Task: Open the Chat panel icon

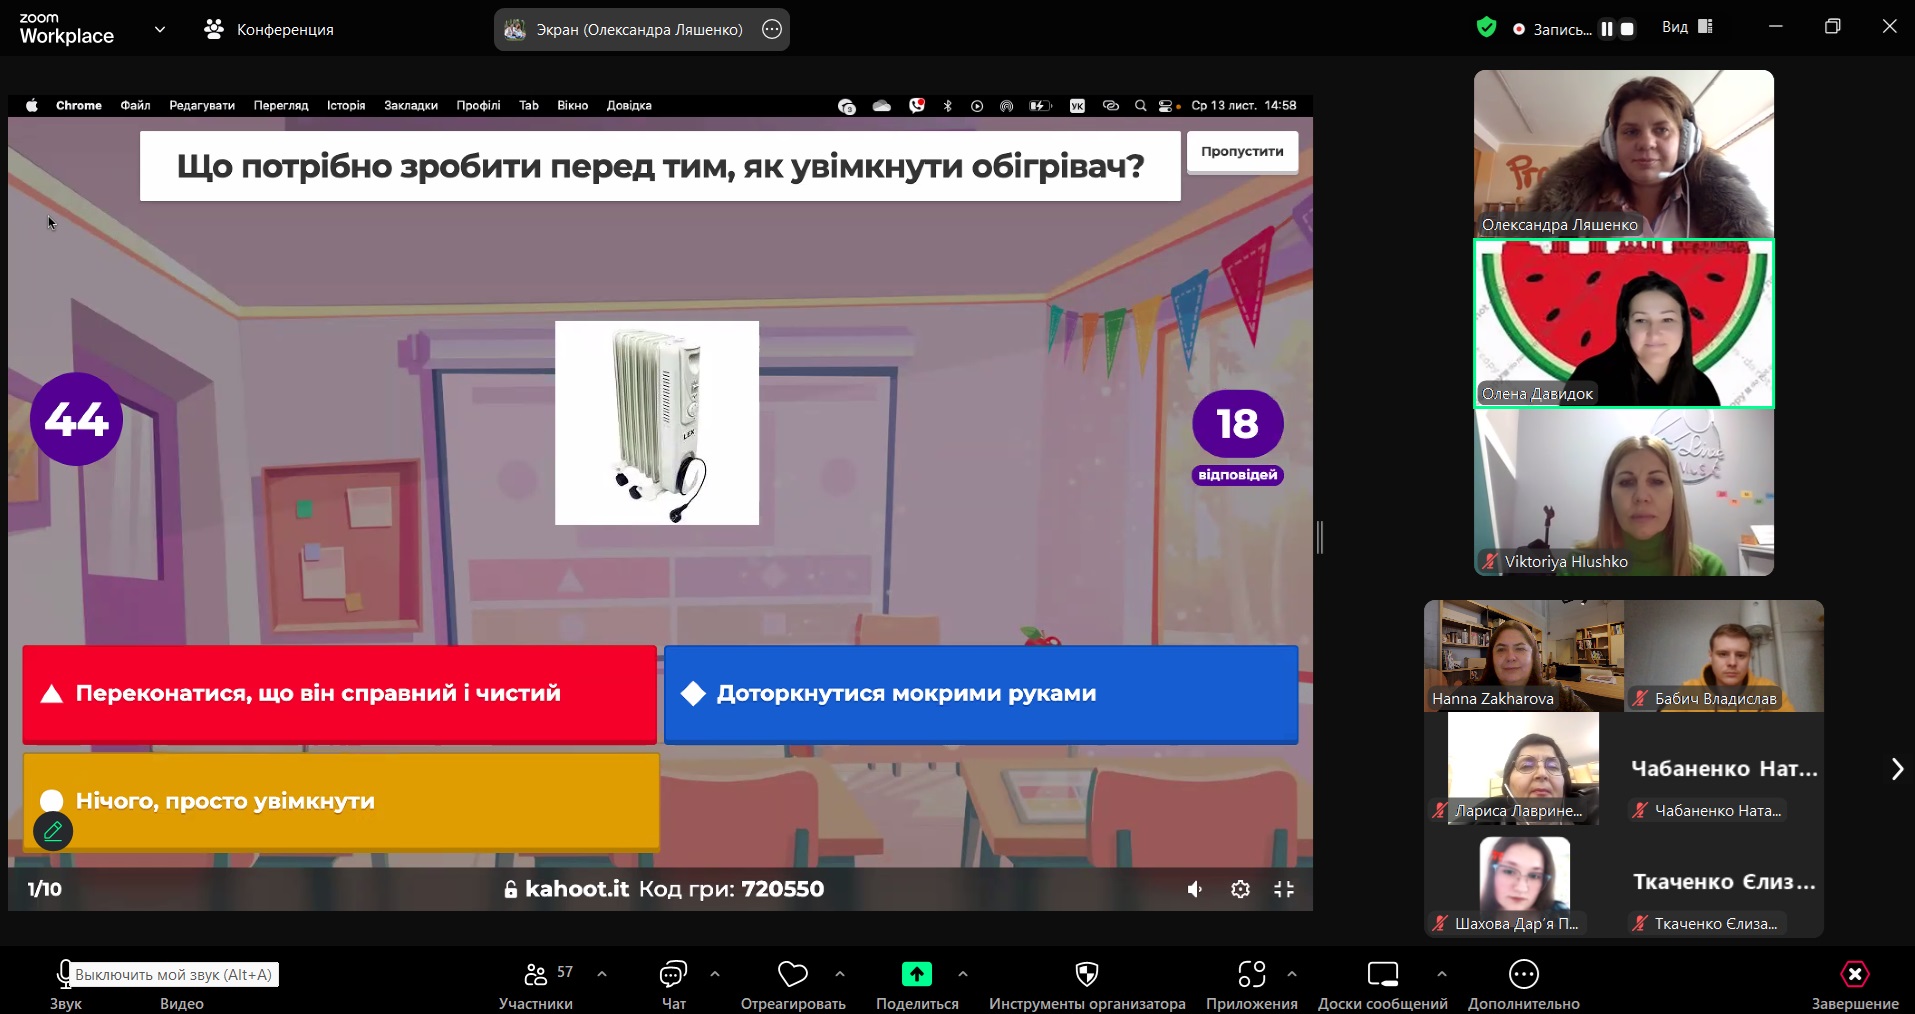Action: click(673, 974)
